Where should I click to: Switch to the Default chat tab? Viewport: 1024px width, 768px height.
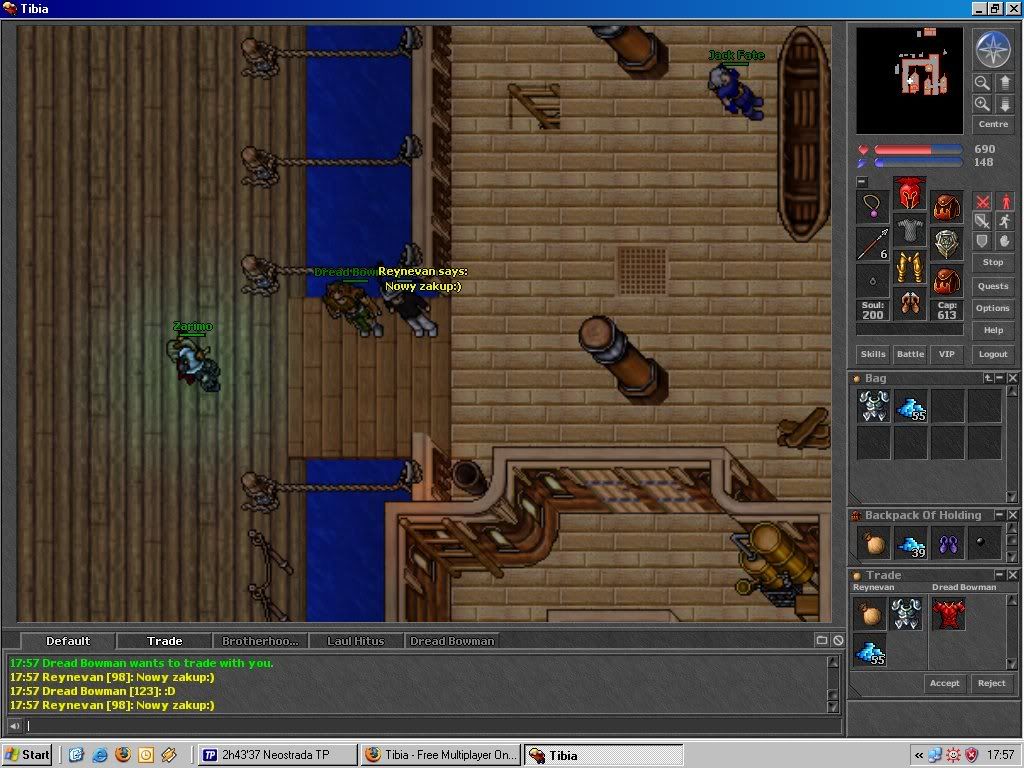(x=68, y=641)
